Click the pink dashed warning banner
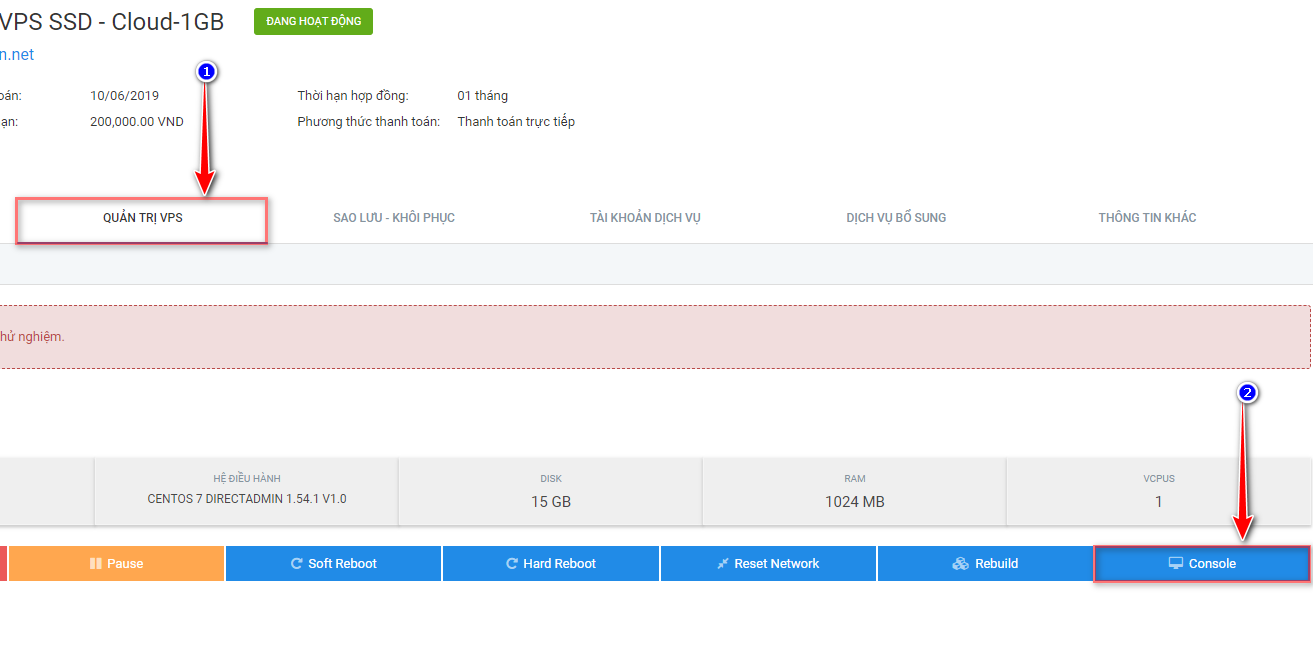Screen dimensions: 1313x665 tap(650, 337)
